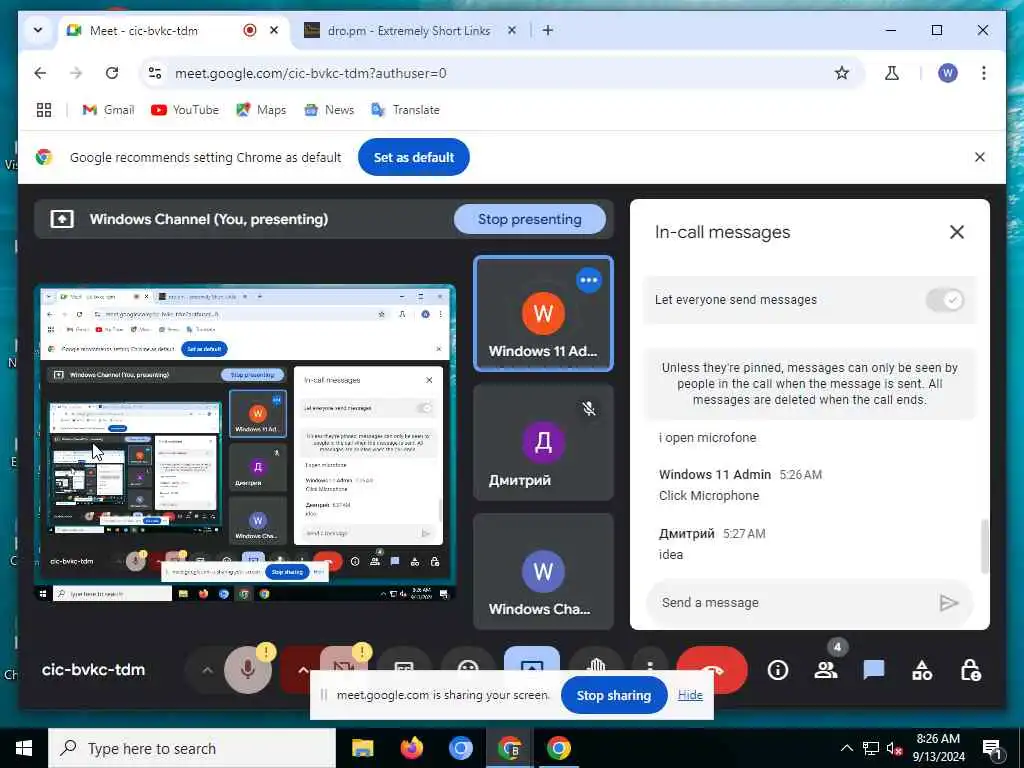Viewport: 1024px width, 768px height.
Task: Open the tab search dropdown arrow
Action: [x=38, y=30]
